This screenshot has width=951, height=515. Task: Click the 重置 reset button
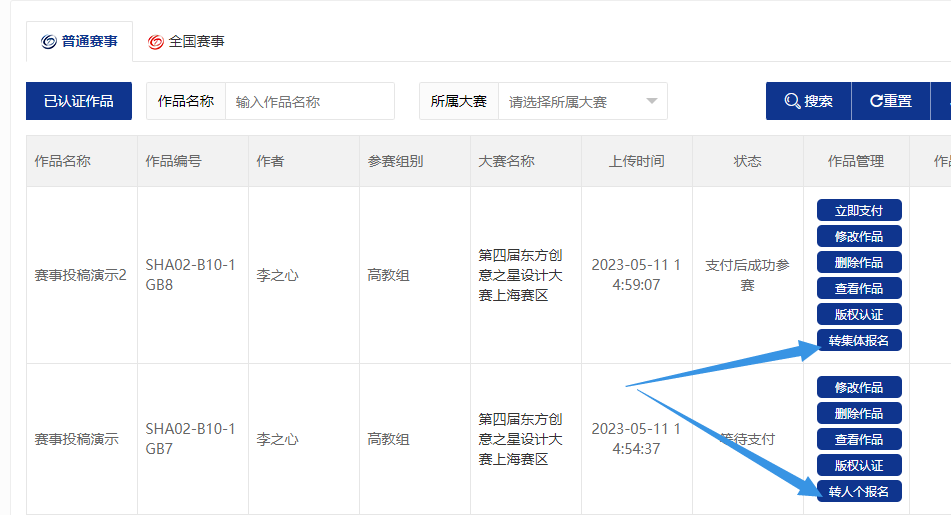[x=890, y=101]
